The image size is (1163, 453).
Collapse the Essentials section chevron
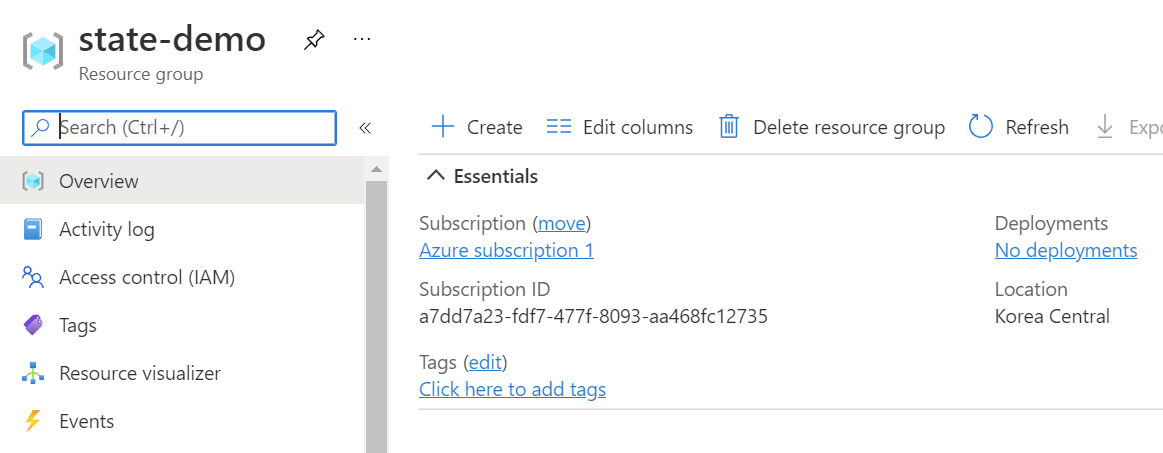pos(437,176)
